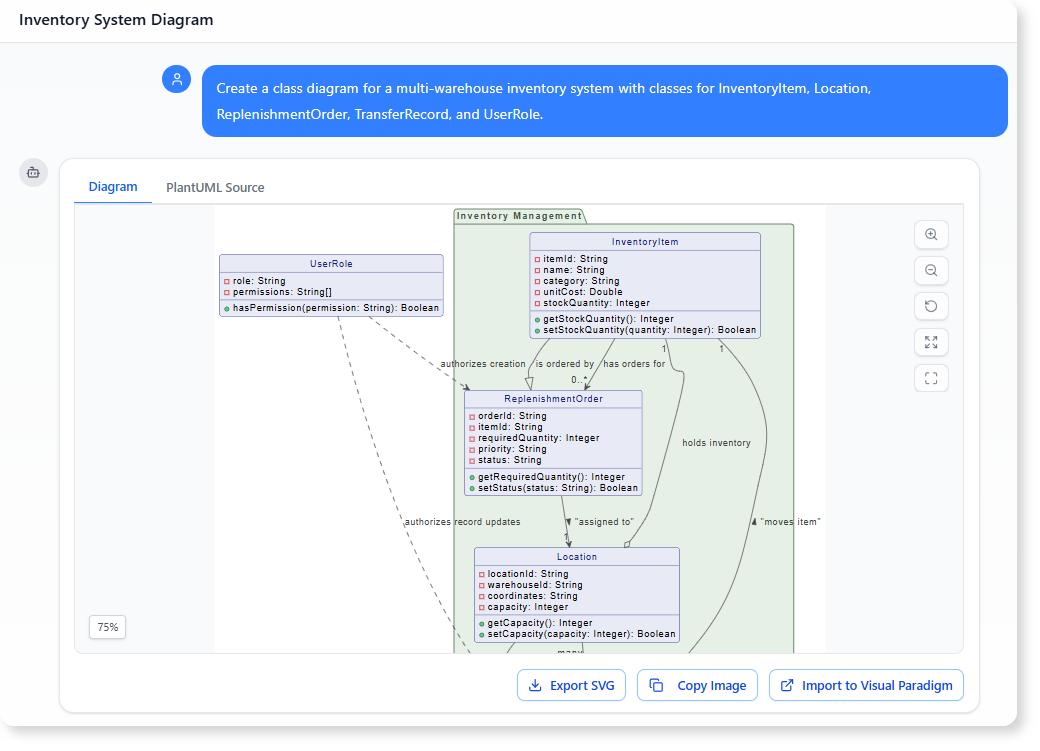Export the diagram as SVG

coord(571,685)
